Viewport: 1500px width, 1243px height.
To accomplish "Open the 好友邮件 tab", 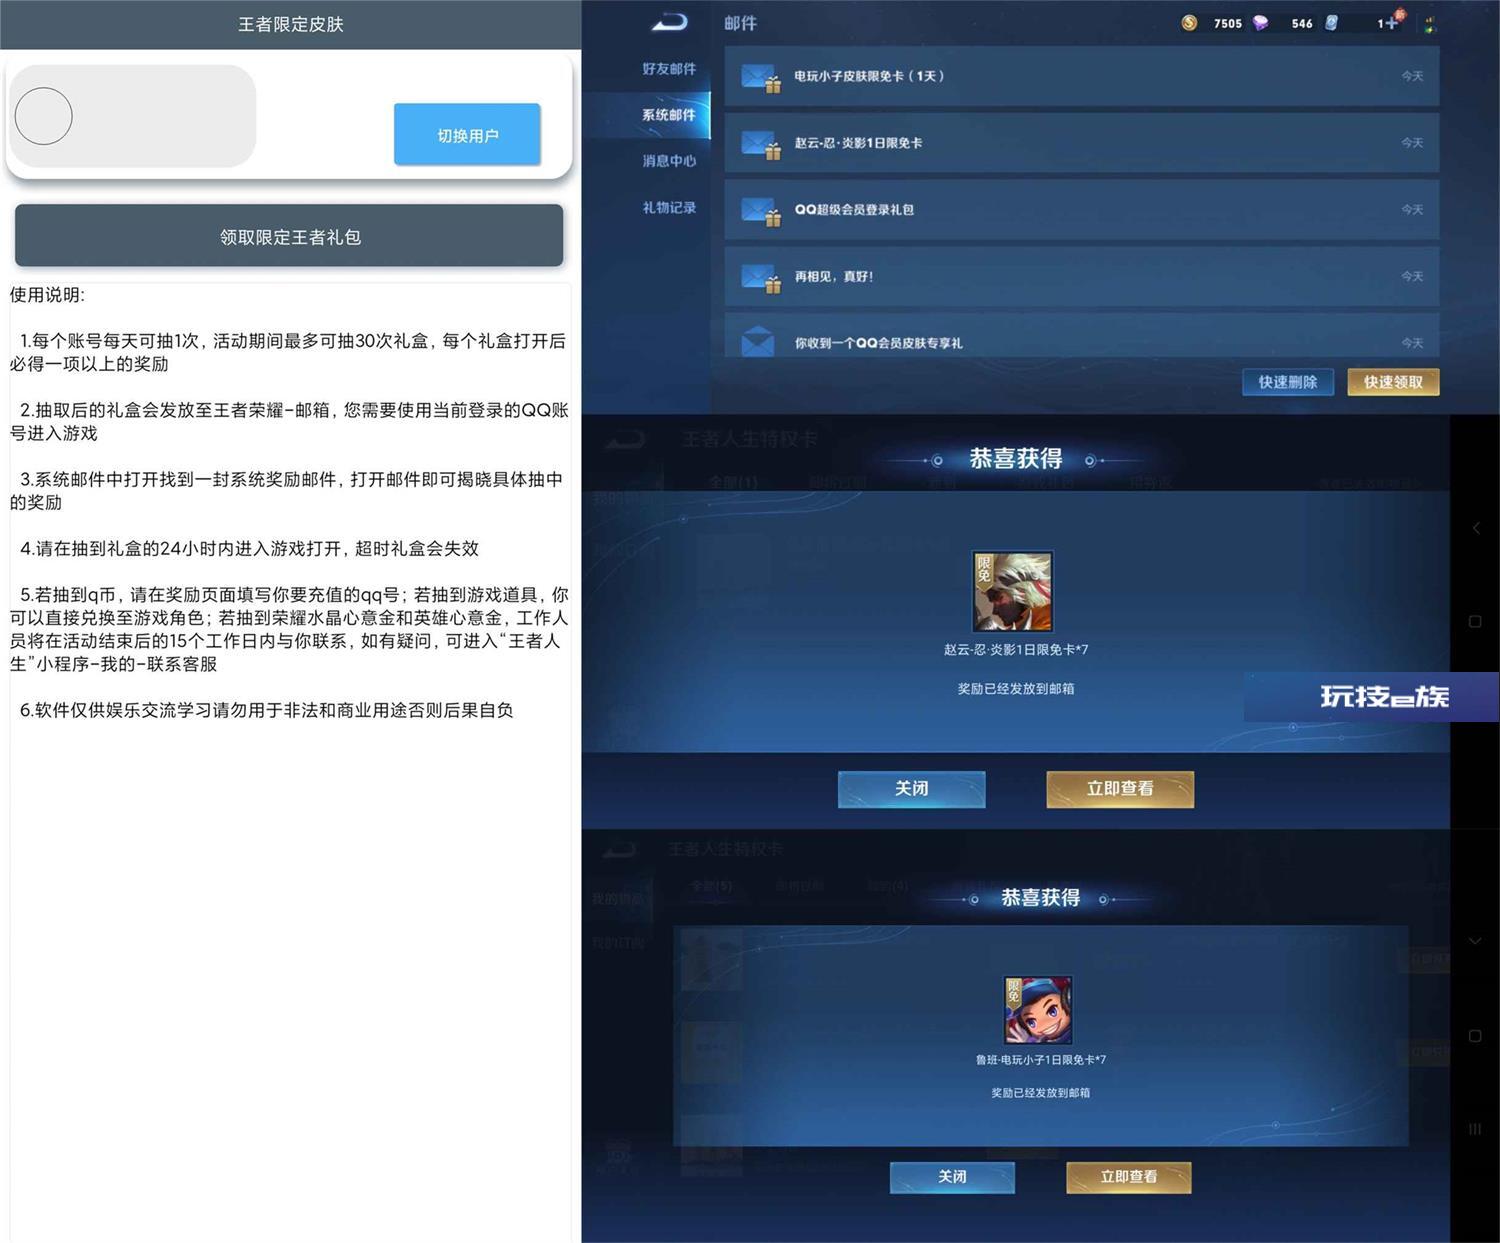I will (669, 69).
